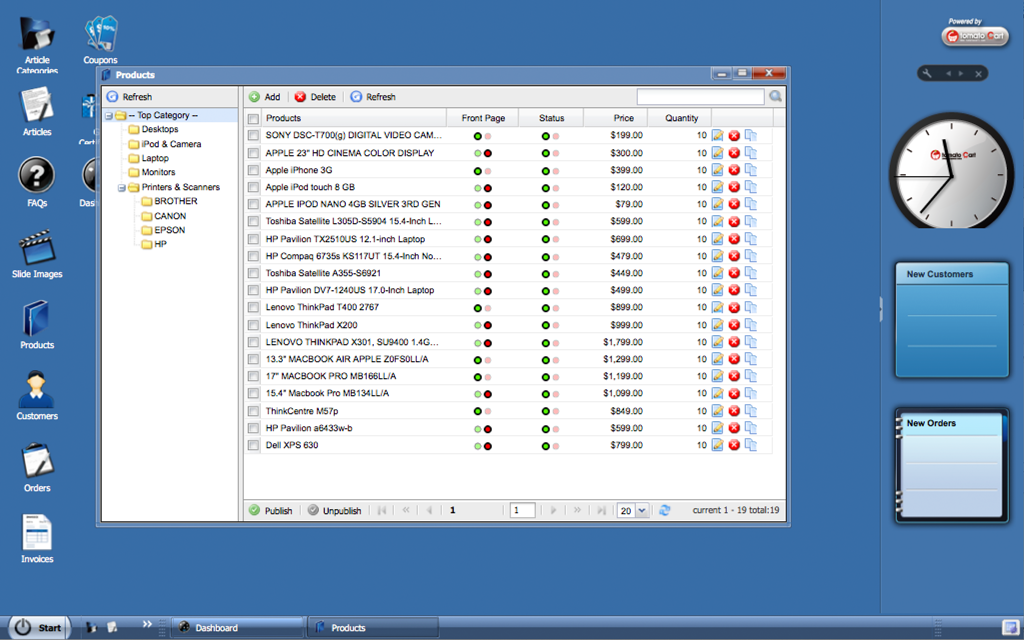The width and height of the screenshot is (1024, 640).
Task: Select checkbox for HP Pavilion a6433w-b
Action: pos(254,428)
